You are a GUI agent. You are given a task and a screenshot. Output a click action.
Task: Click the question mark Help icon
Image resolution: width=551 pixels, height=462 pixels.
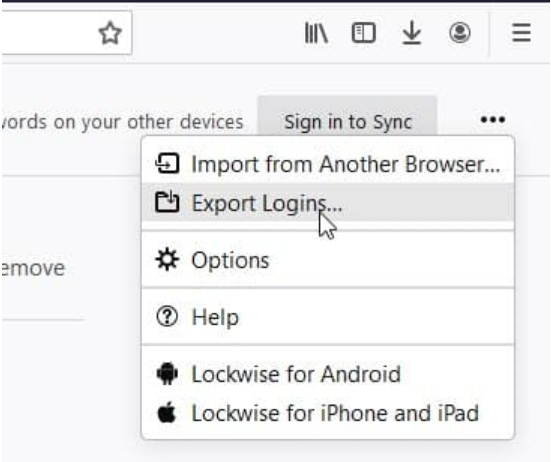(x=167, y=317)
